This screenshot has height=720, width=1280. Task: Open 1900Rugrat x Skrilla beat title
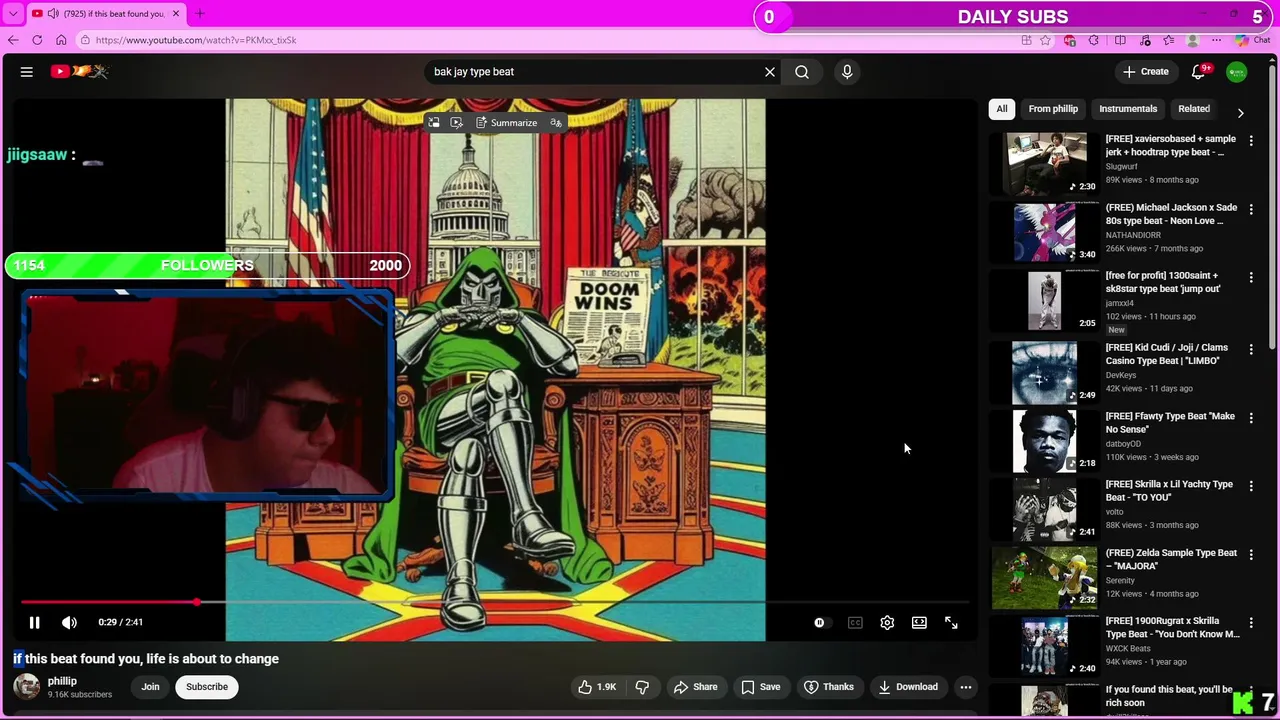(1172, 627)
